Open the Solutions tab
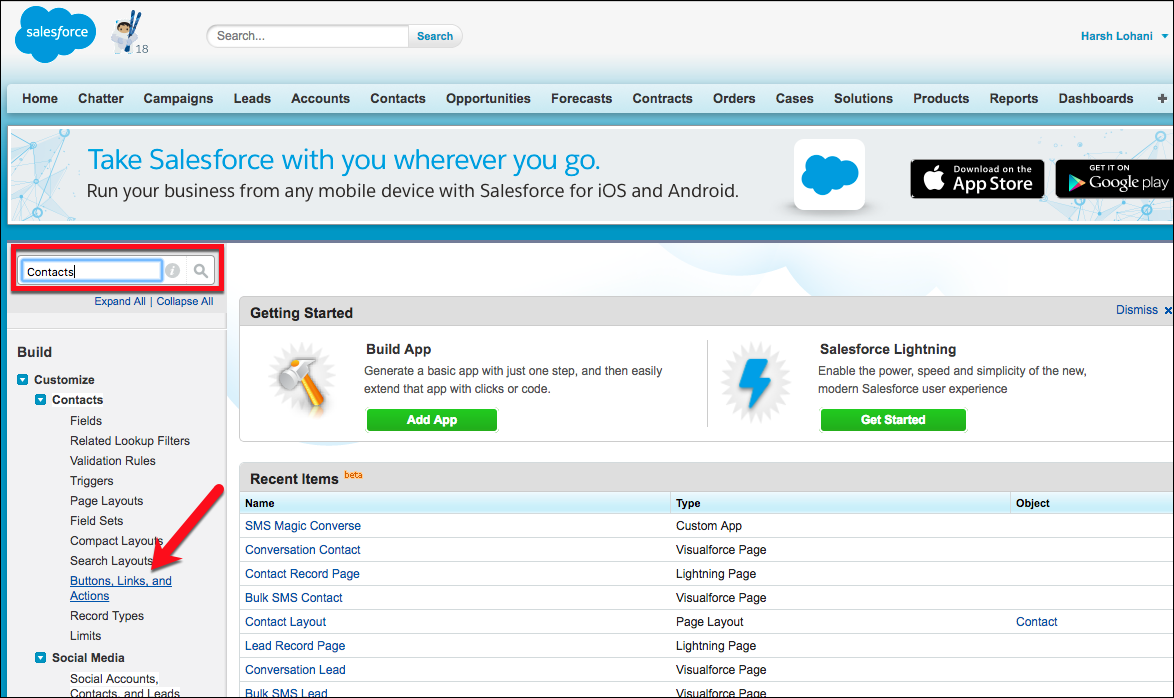This screenshot has width=1174, height=698. pos(863,98)
